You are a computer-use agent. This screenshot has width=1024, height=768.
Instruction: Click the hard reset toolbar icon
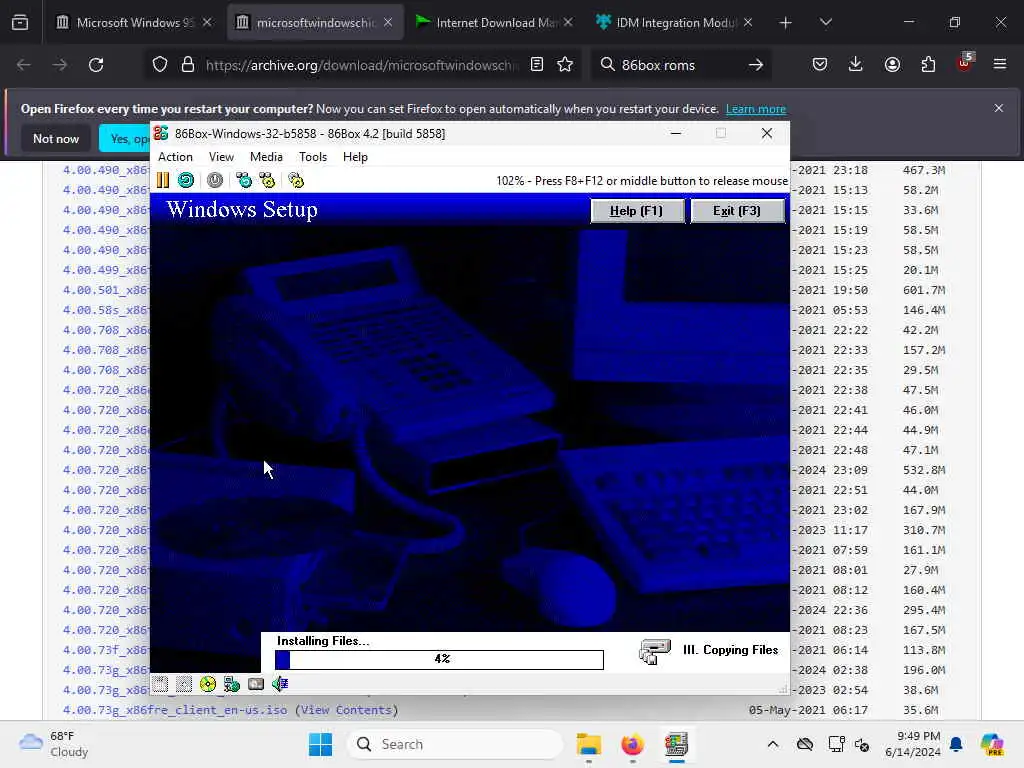[186, 180]
